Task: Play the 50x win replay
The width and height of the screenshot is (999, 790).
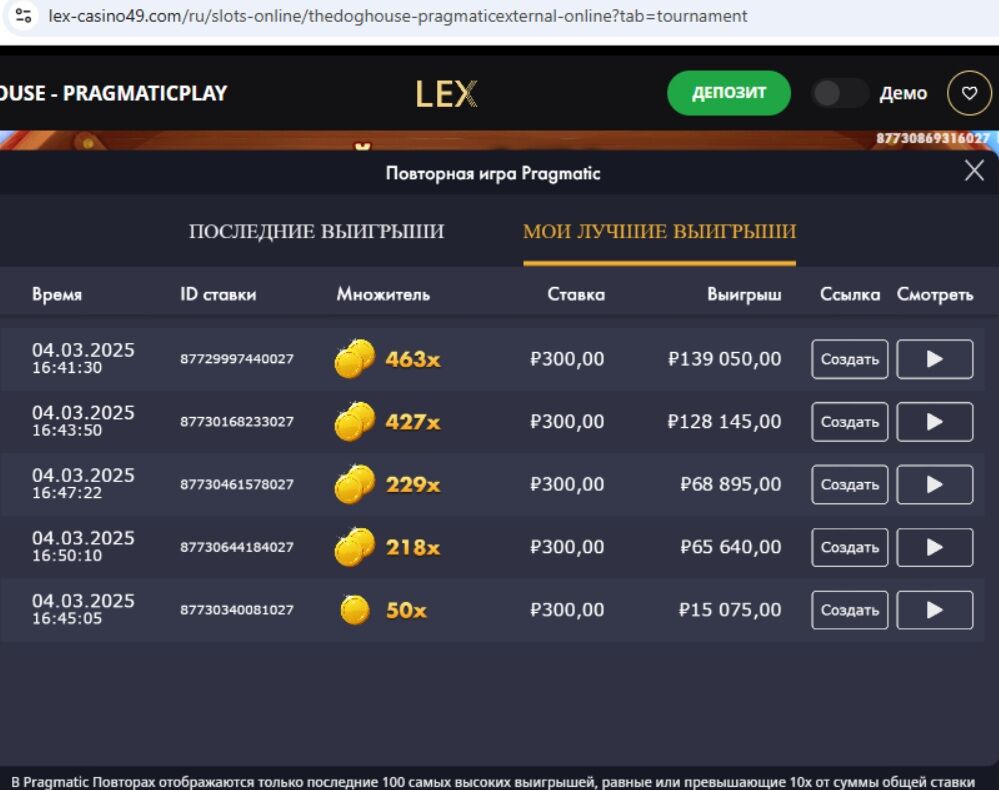Action: 934,610
